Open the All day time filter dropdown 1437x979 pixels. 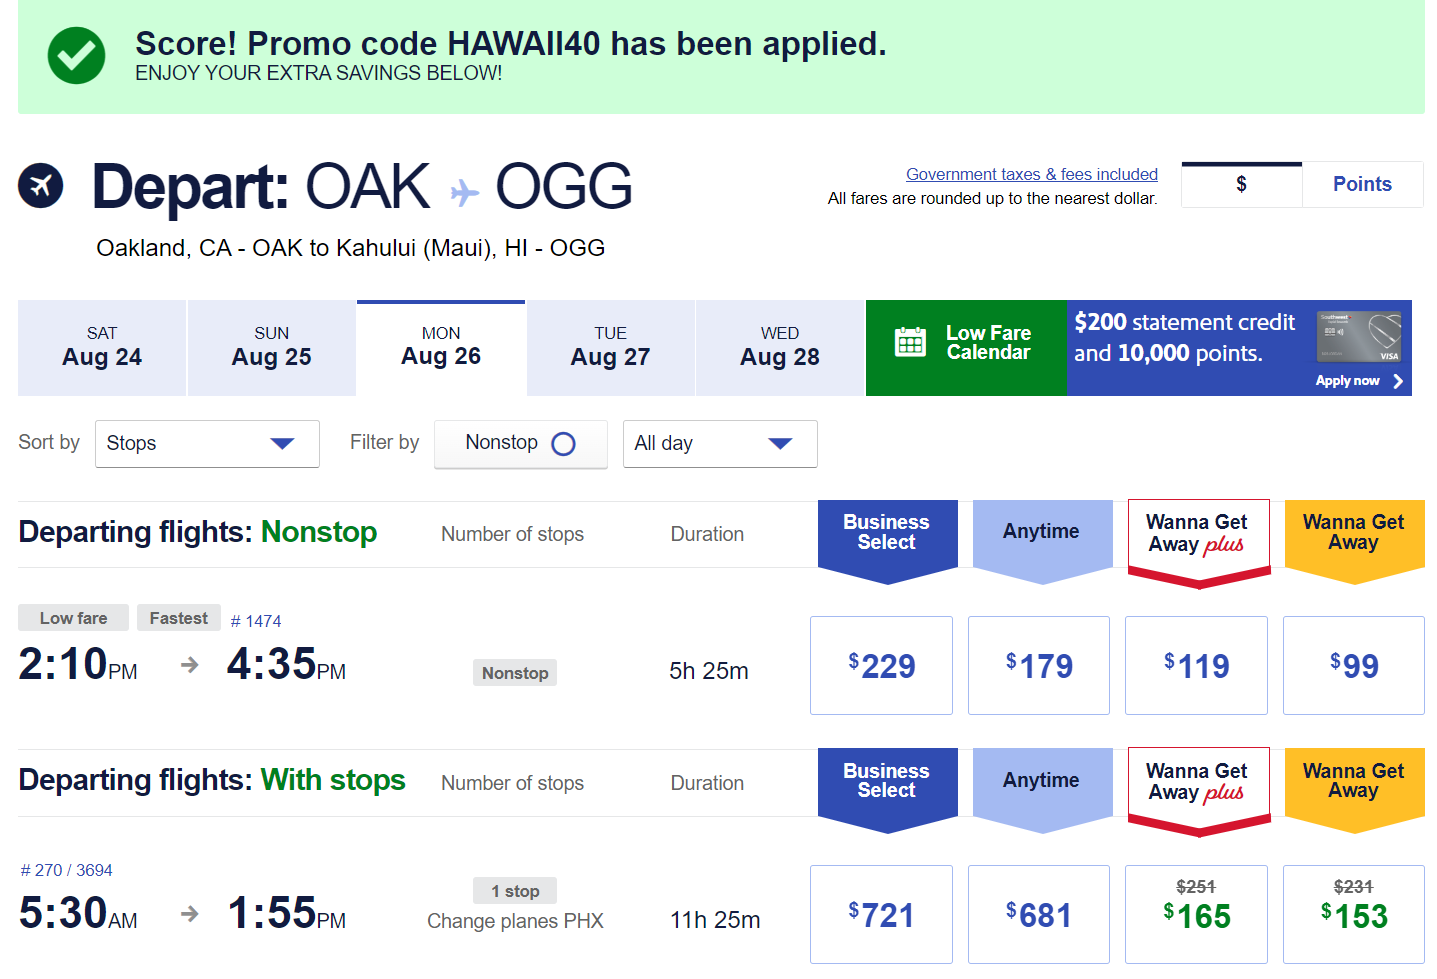coord(719,443)
